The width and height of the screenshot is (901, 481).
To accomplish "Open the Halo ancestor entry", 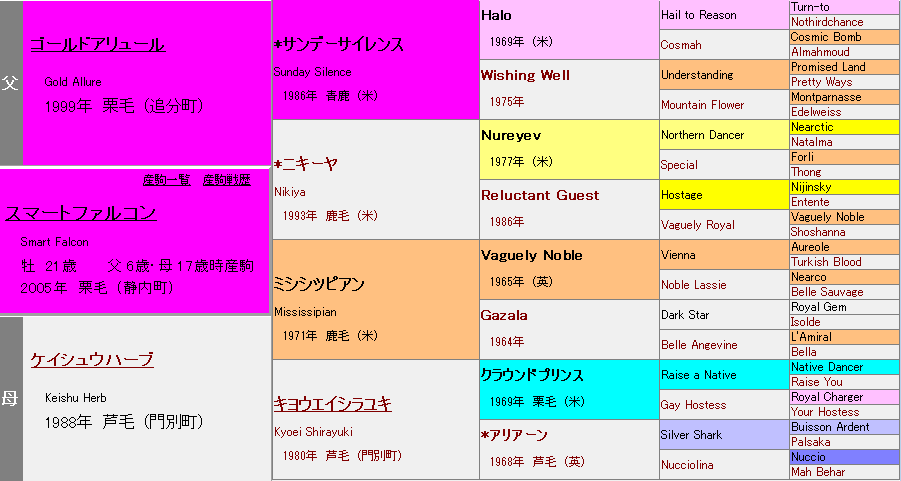I will 496,16.
